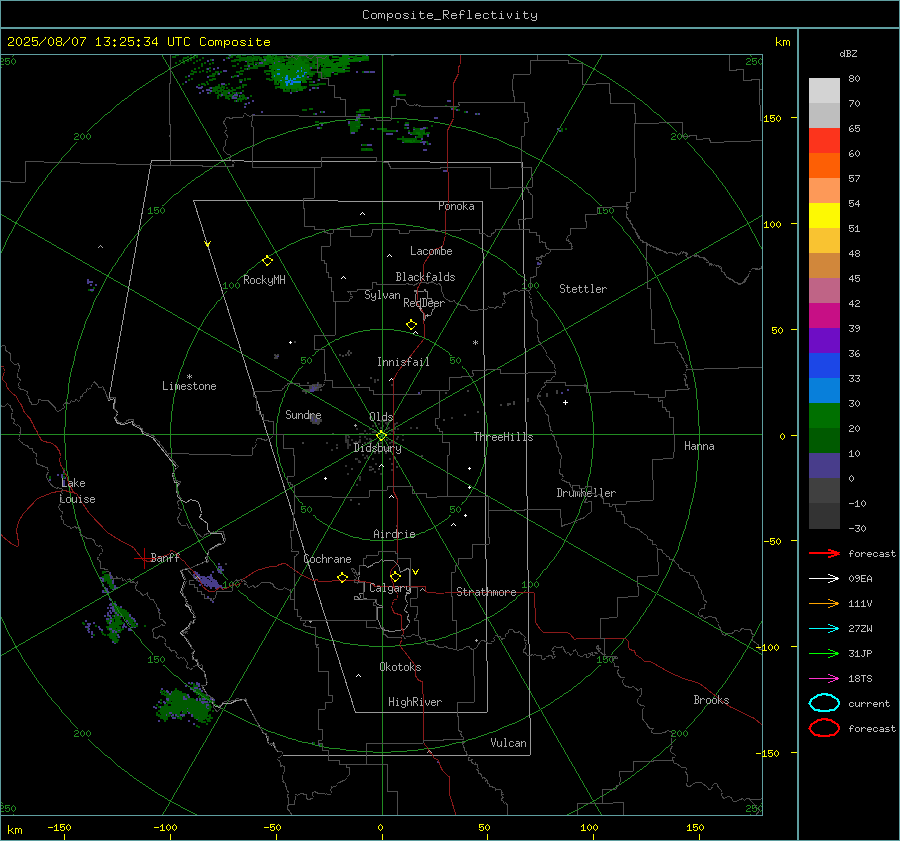Click the red 'forecast' ellipse legend icon
Screen dimensions: 900x841
824,728
